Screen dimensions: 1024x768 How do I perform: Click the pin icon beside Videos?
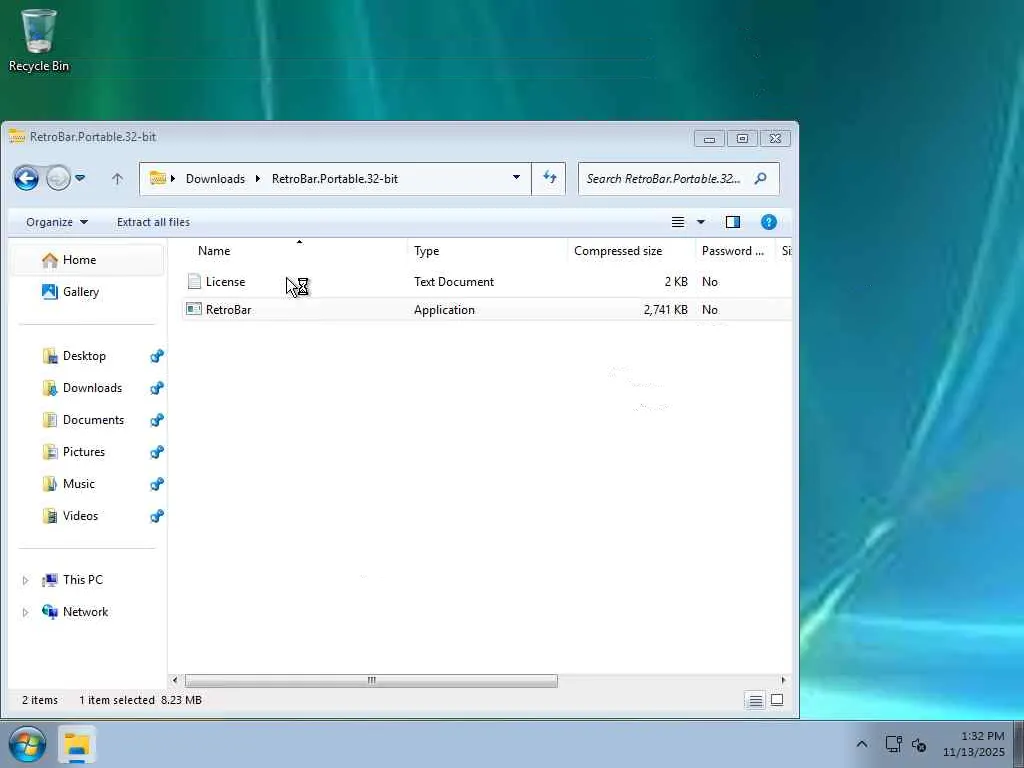tap(157, 516)
